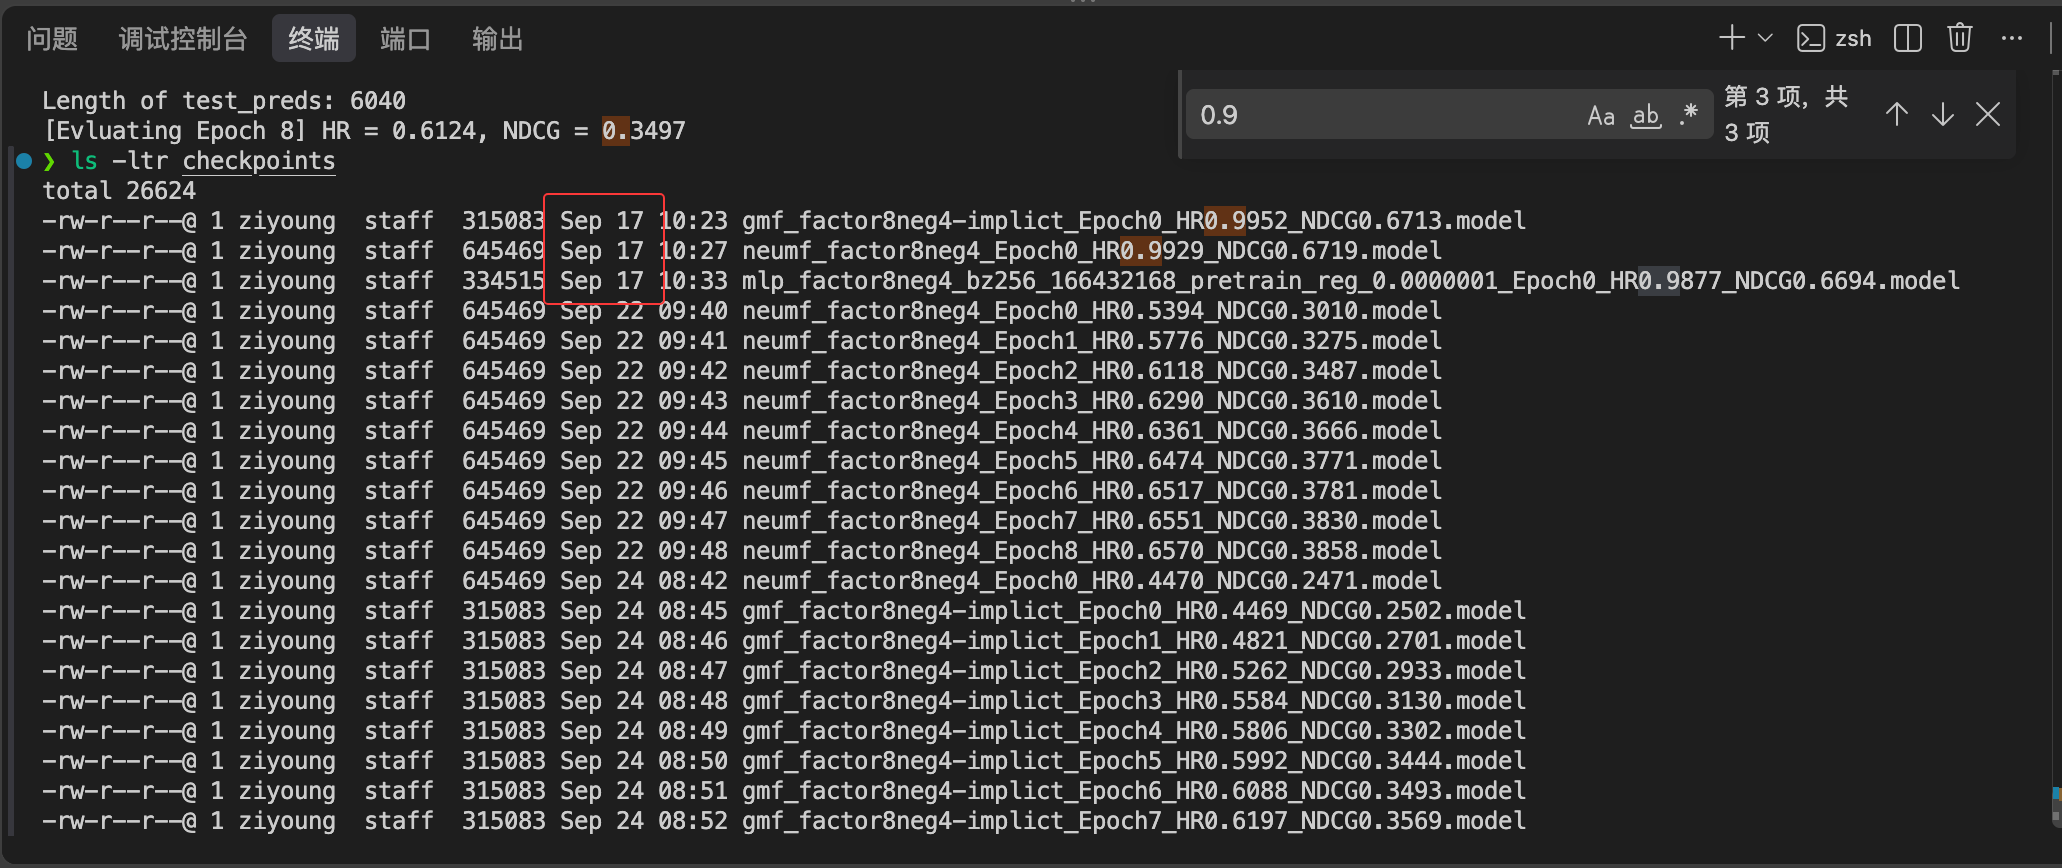Viewport: 2062px width, 868px height.
Task: Click the terminal vertical scrollbar
Action: (2056, 450)
